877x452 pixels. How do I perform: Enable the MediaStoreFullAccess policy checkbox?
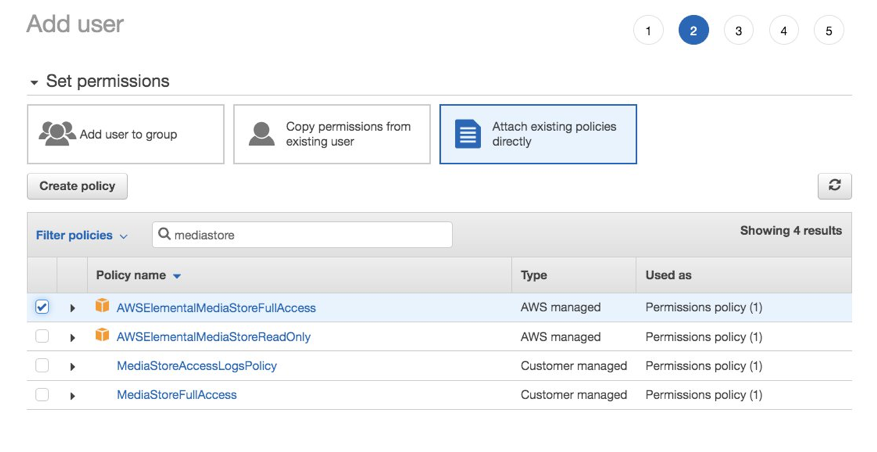42,395
